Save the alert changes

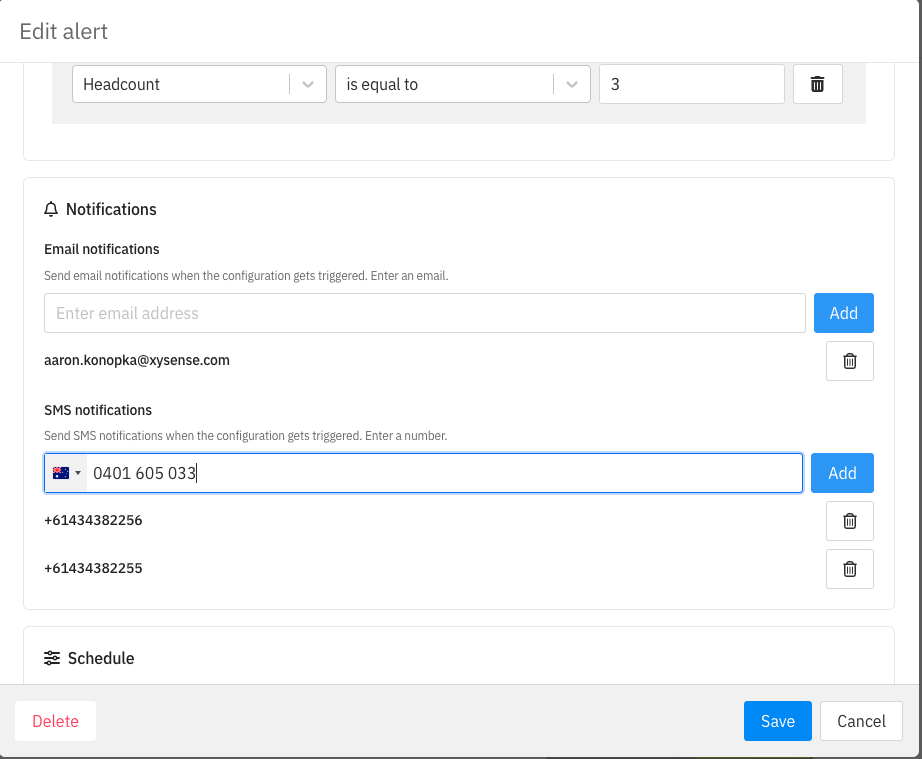pos(777,721)
